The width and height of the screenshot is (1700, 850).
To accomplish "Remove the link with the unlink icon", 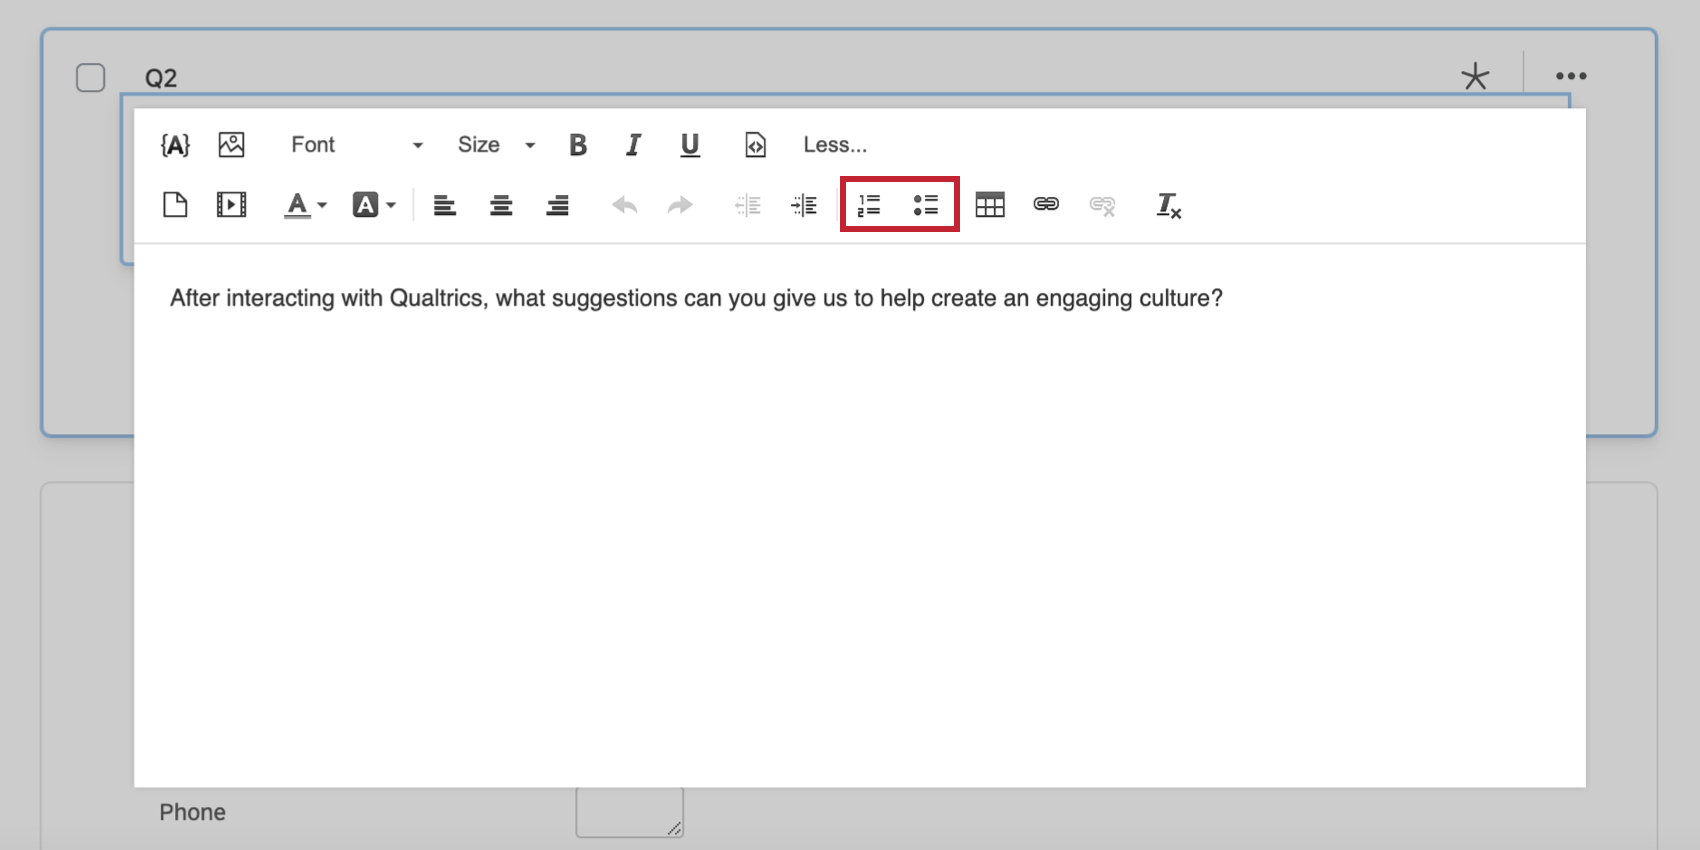I will pyautogui.click(x=1102, y=205).
